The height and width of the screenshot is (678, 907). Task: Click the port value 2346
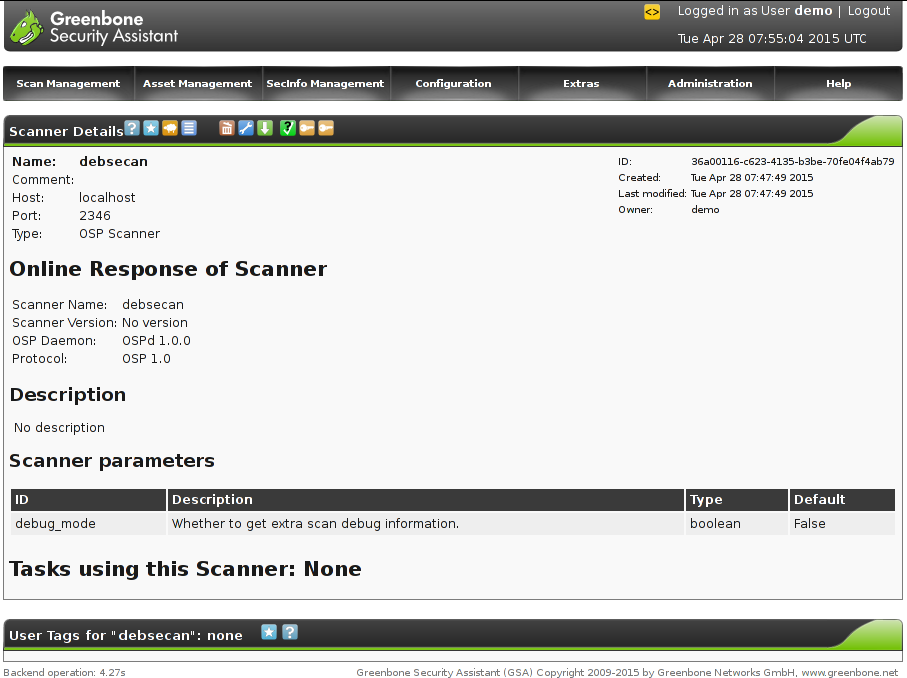point(95,216)
